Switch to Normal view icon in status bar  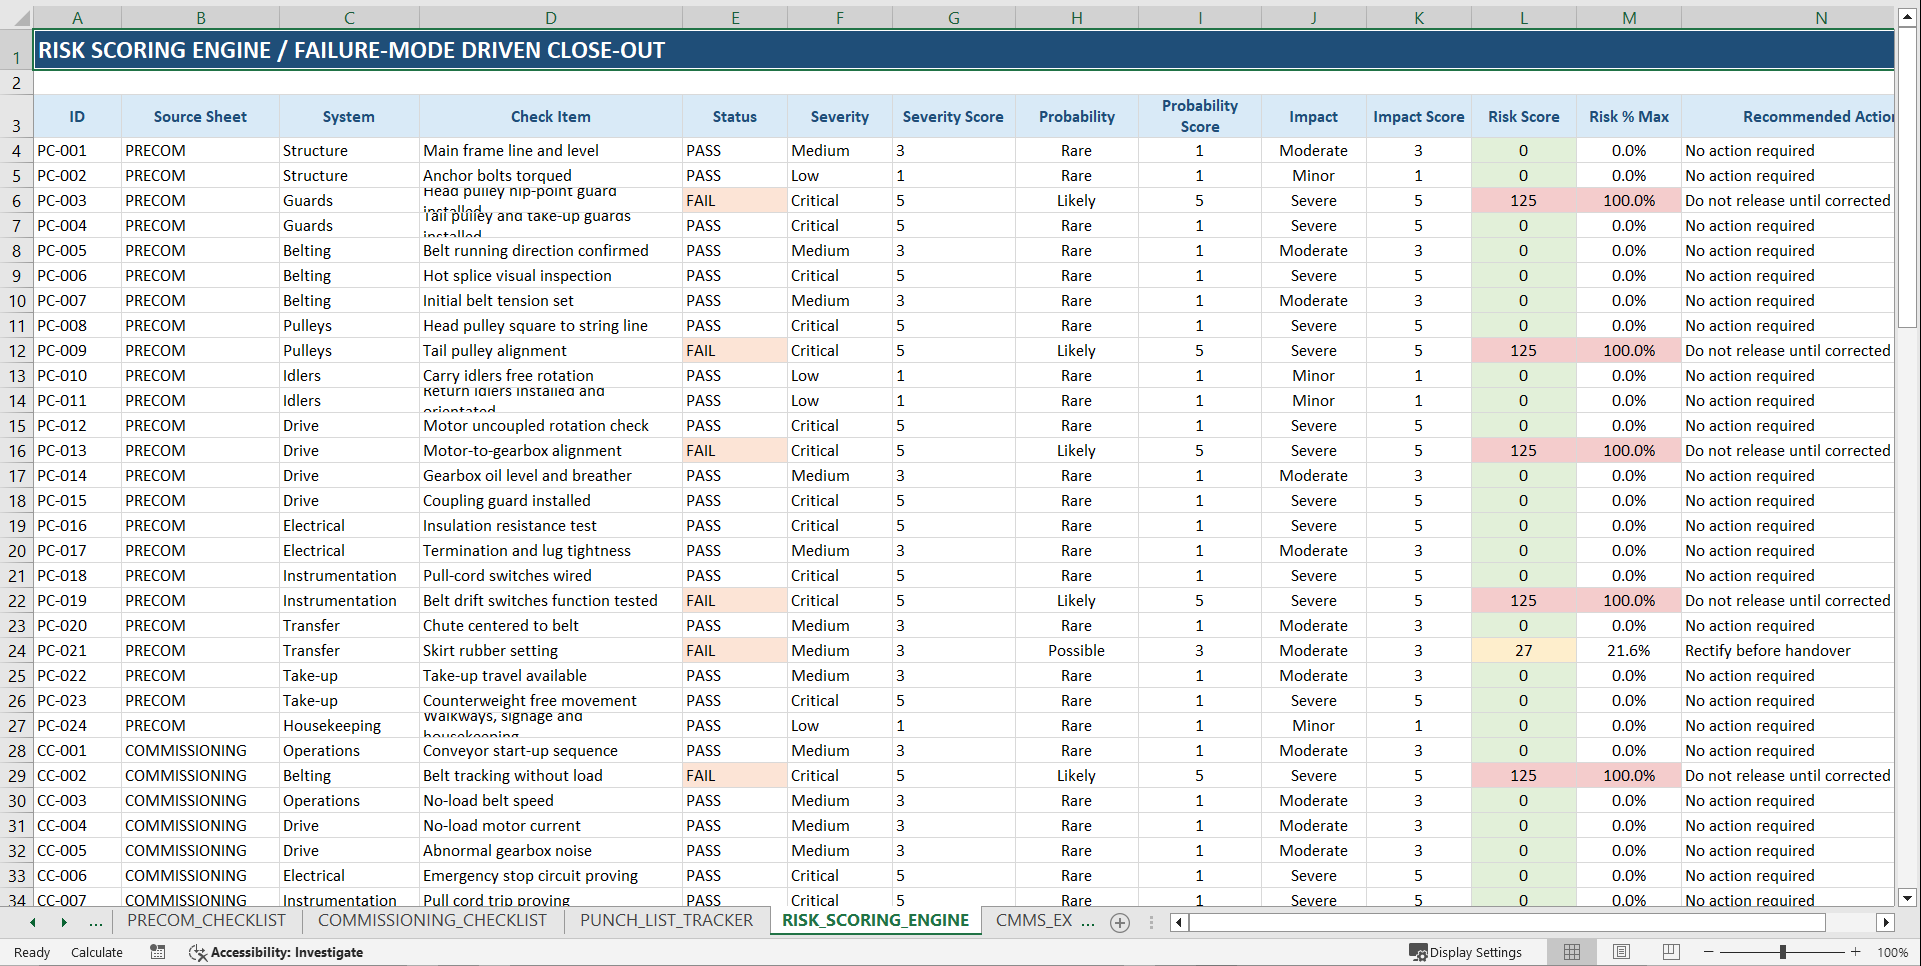pos(1571,952)
